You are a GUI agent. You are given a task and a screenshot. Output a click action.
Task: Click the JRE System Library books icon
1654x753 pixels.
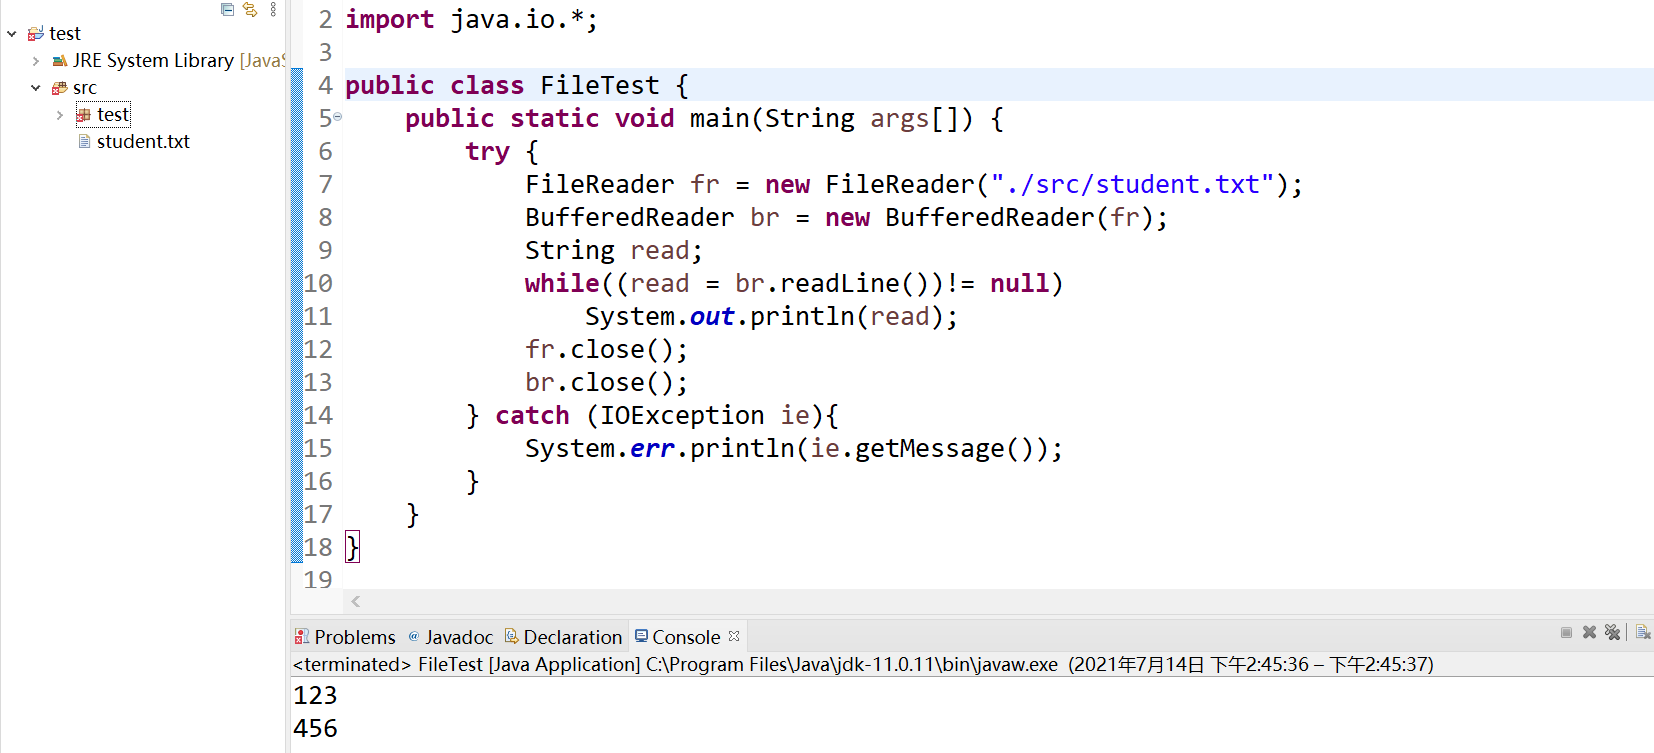pos(60,61)
